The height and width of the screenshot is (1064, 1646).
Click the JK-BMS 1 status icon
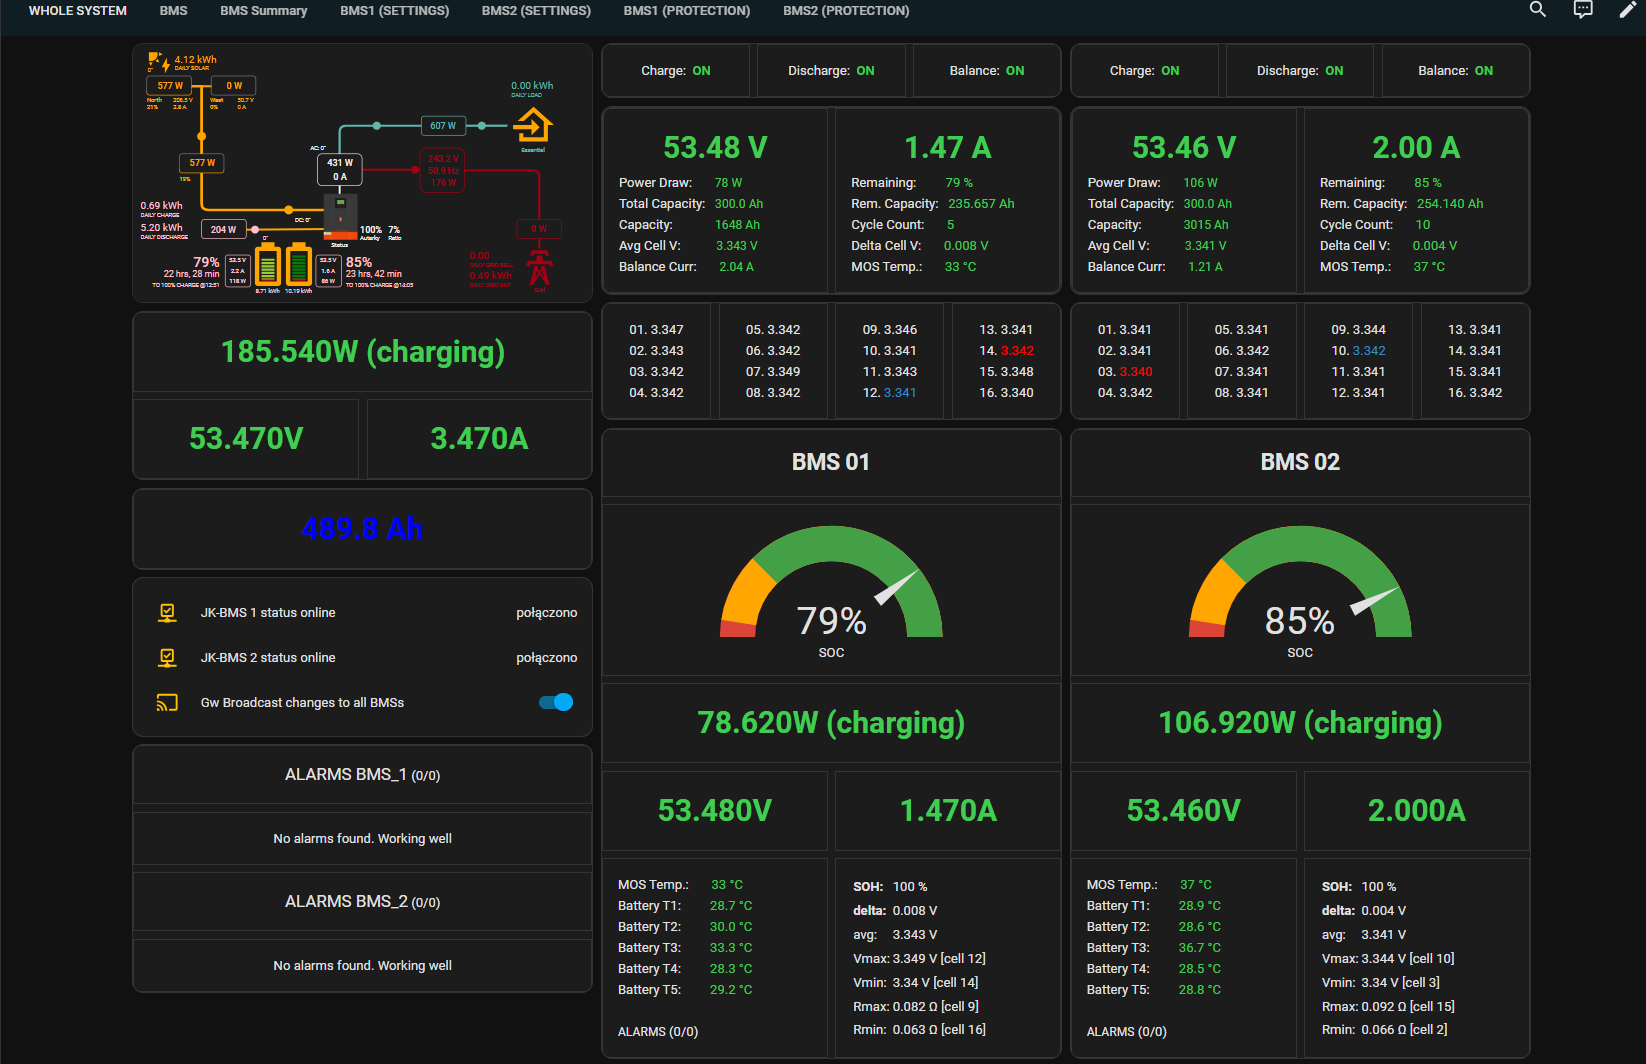(167, 613)
